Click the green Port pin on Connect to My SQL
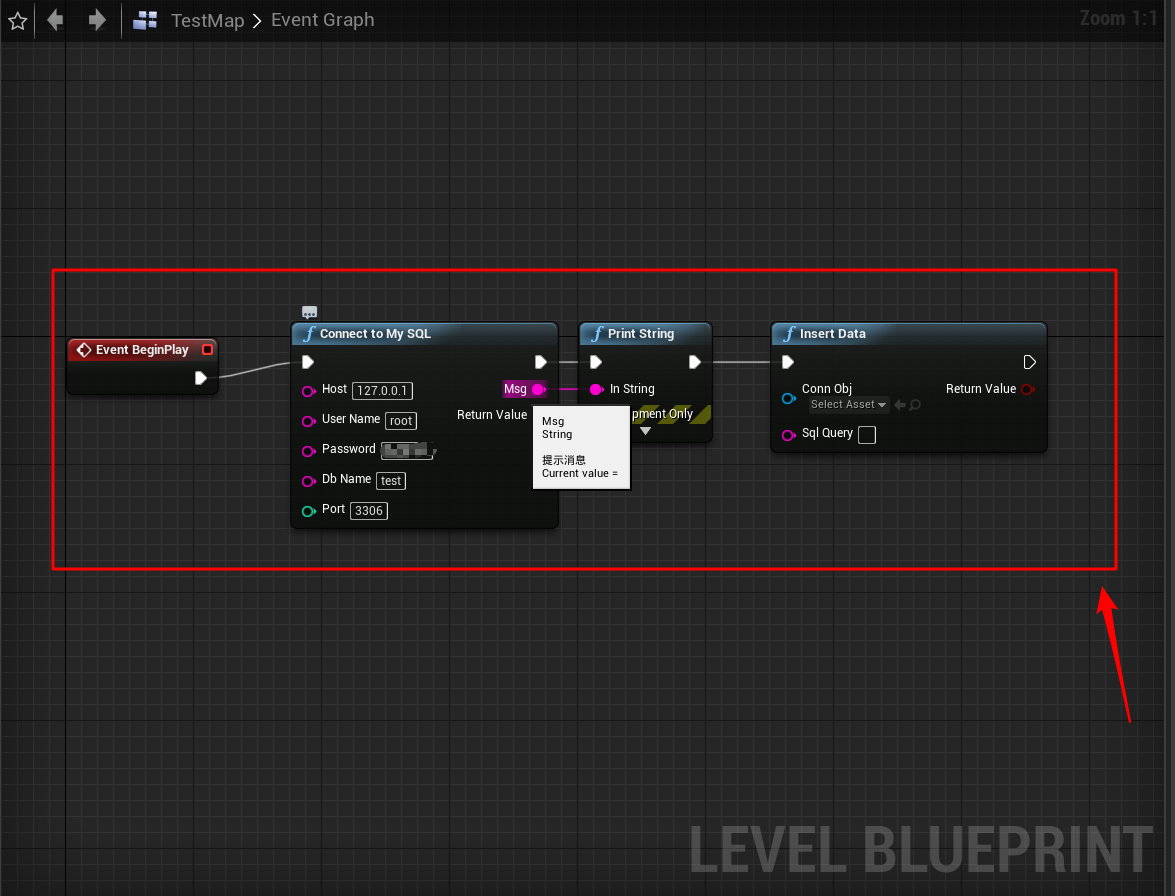Viewport: 1175px width, 896px height. [x=308, y=511]
